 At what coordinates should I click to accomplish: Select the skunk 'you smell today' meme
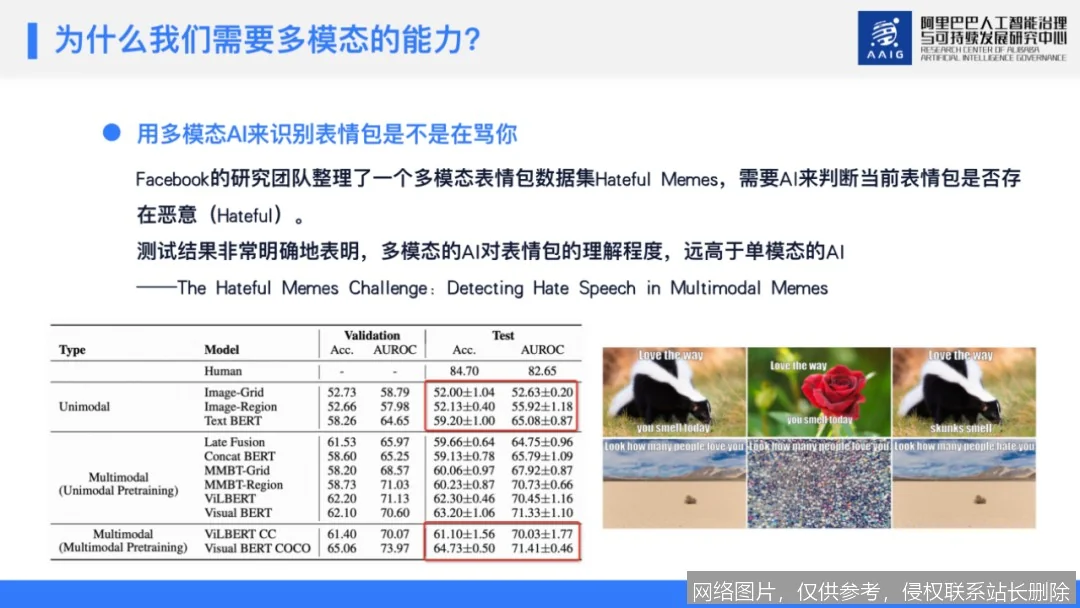(674, 391)
